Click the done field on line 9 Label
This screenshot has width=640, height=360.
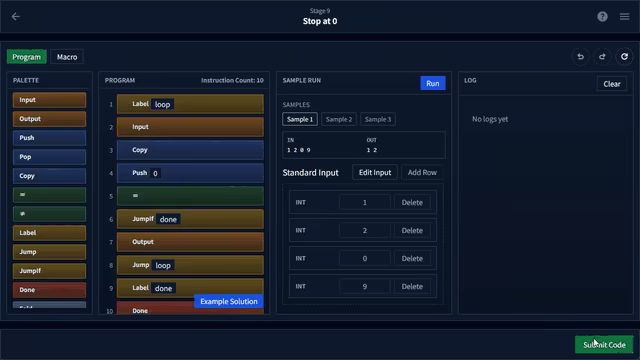coord(163,288)
